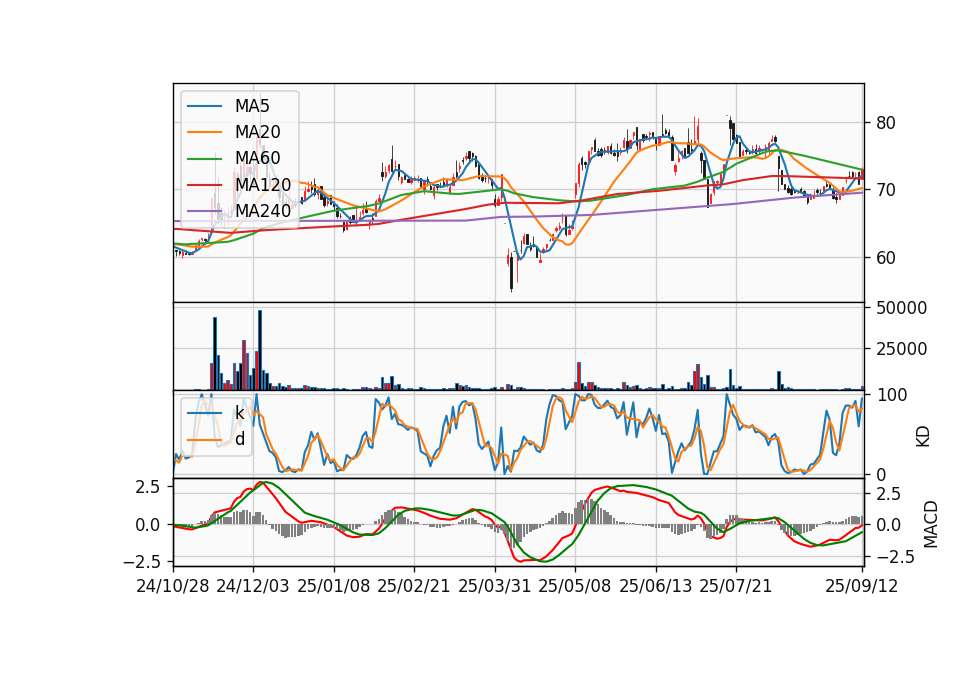
Task: Click the purple MA240 legend line
Action: 204,211
